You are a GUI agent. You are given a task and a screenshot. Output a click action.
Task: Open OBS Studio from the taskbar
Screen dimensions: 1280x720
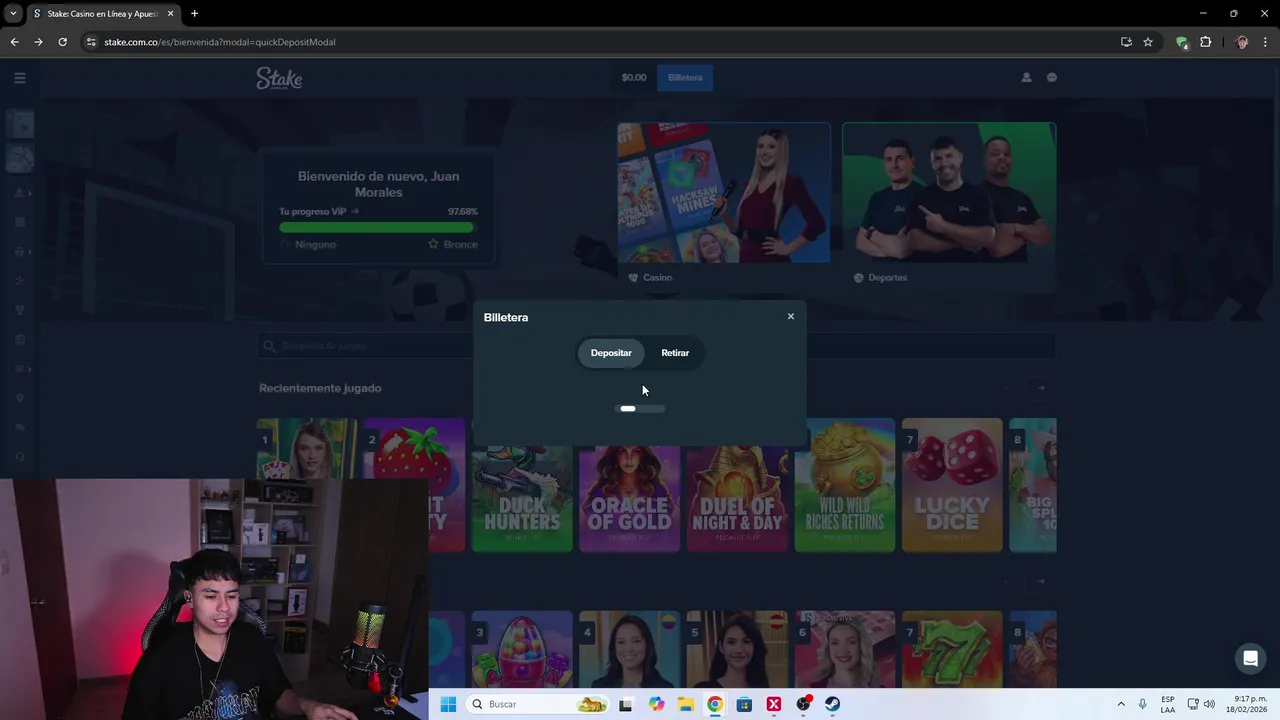pos(803,704)
